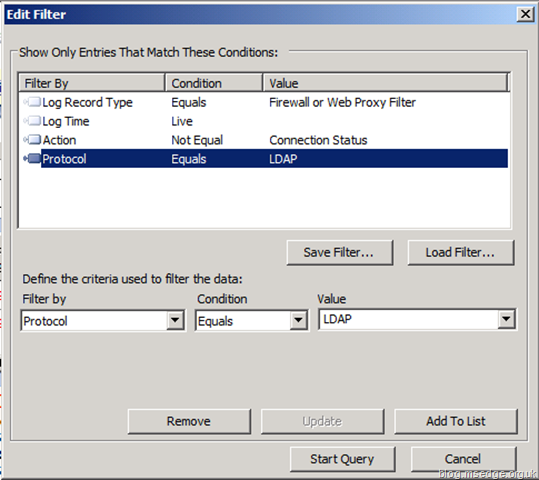Image resolution: width=539 pixels, height=480 pixels.
Task: Click the Remove button
Action: coord(189,421)
